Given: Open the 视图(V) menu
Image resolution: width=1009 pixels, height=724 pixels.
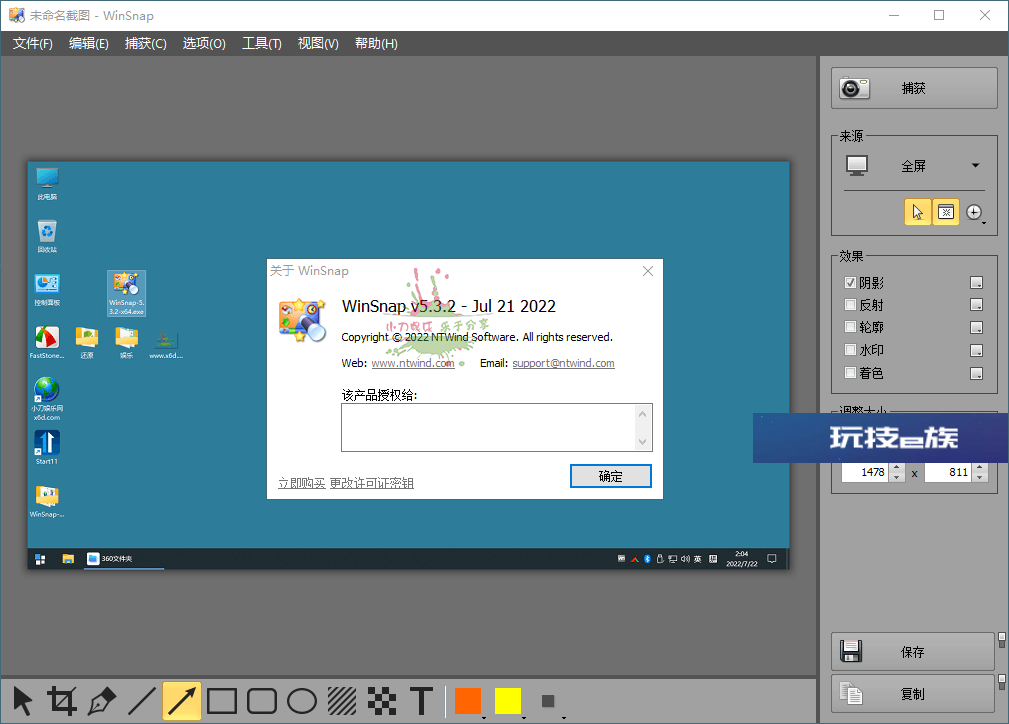Looking at the screenshot, I should point(318,43).
